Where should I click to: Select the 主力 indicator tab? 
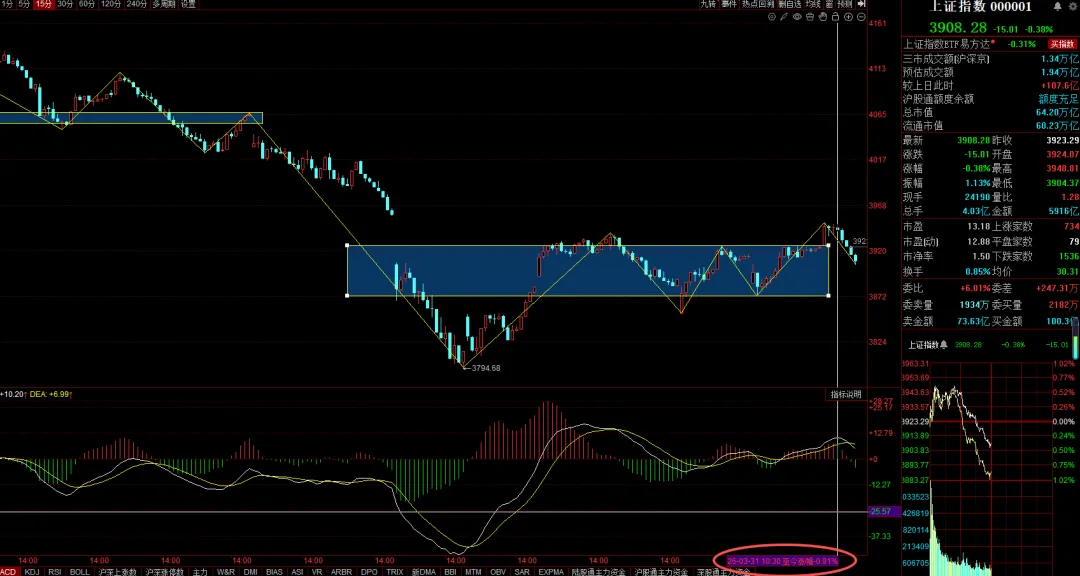[x=200, y=571]
